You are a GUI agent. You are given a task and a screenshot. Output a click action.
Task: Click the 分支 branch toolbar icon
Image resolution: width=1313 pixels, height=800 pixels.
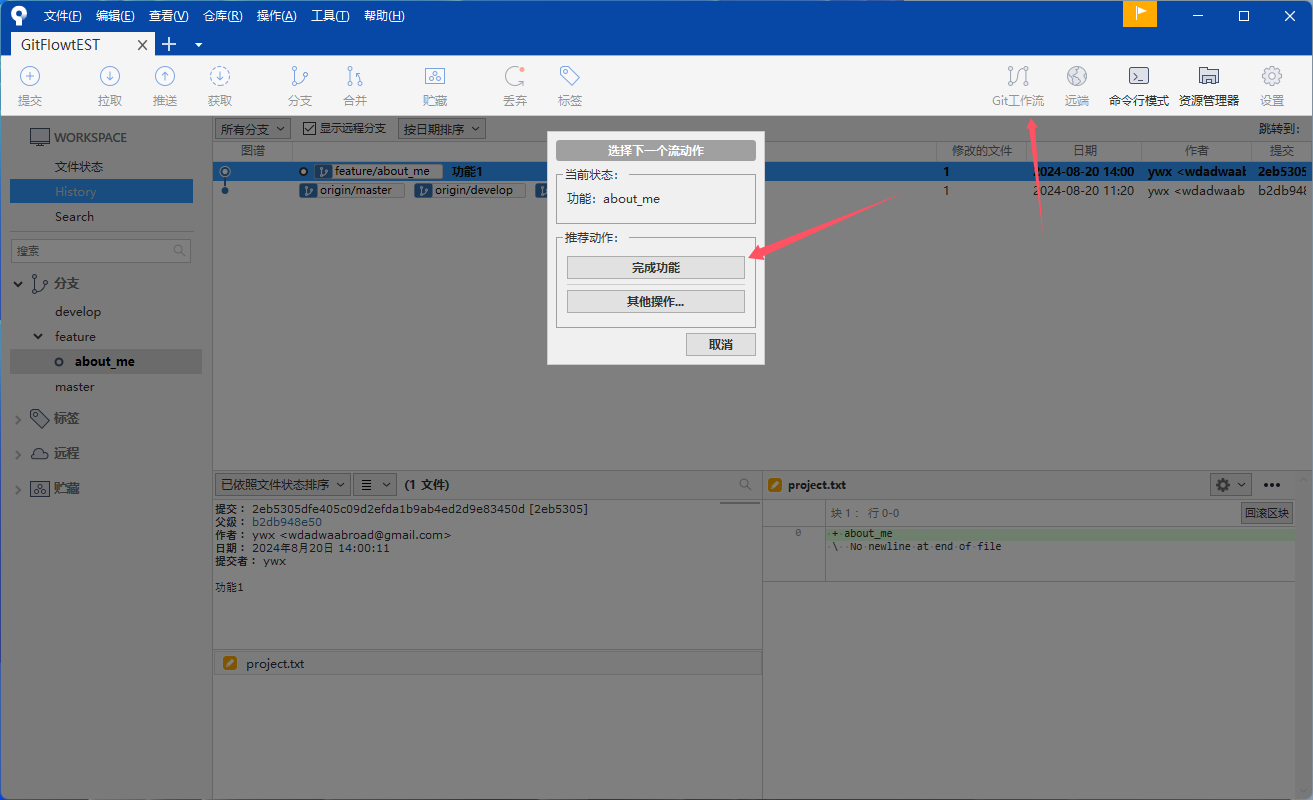pyautogui.click(x=299, y=77)
